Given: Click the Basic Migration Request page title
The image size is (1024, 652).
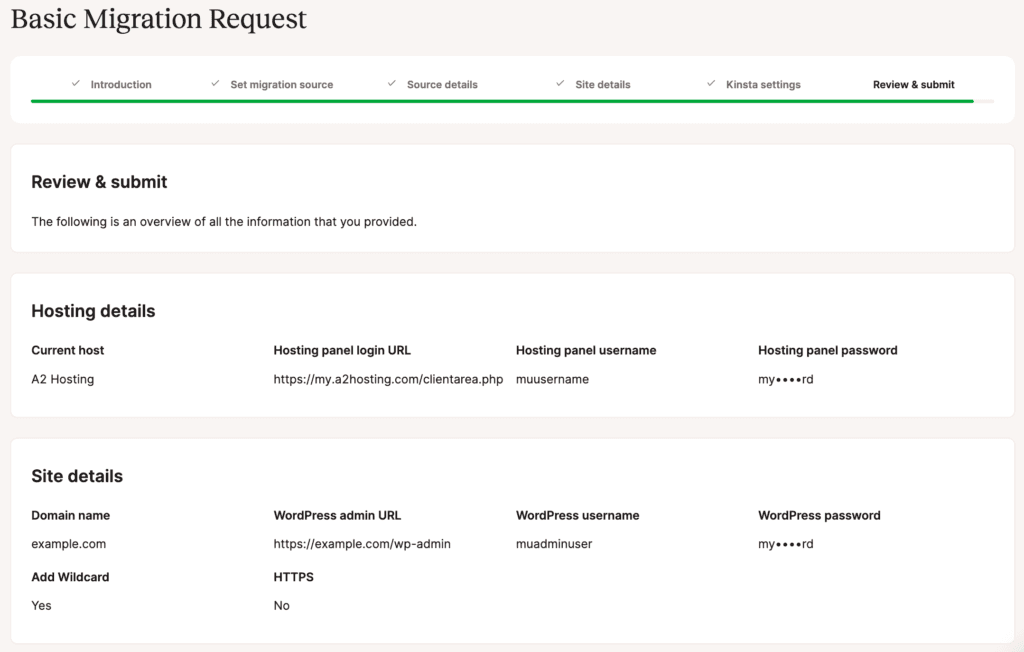Looking at the screenshot, I should point(159,19).
